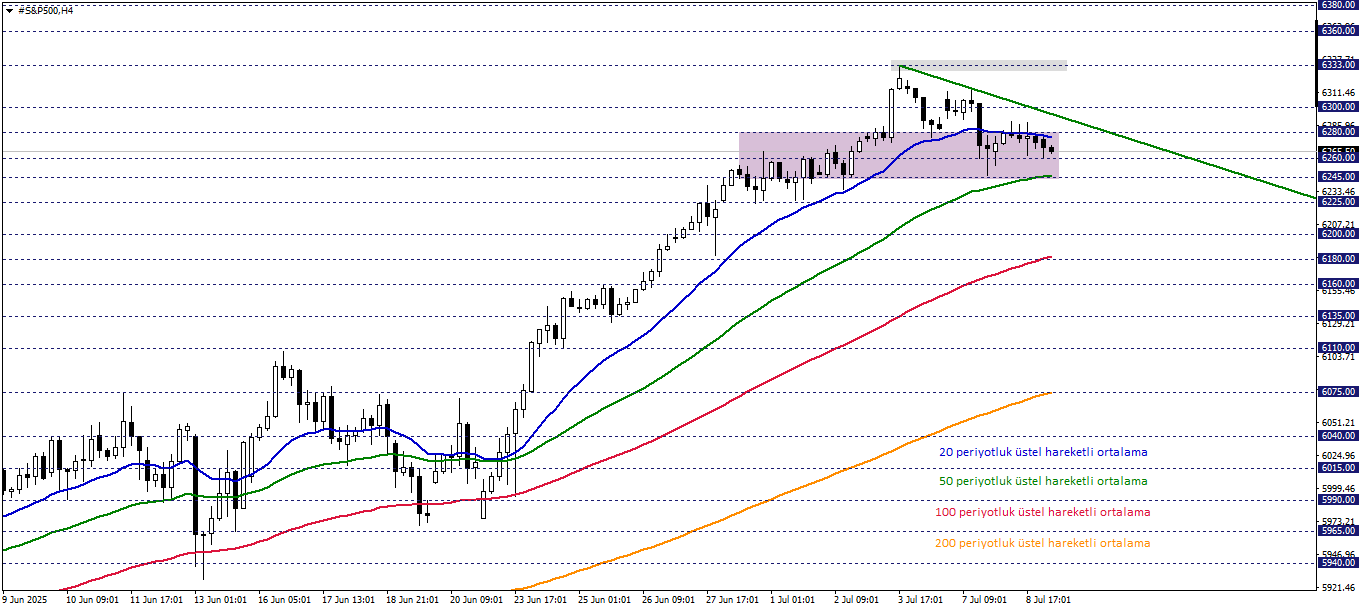Click the 26 Jun 09:01 time label

[x=670, y=601]
